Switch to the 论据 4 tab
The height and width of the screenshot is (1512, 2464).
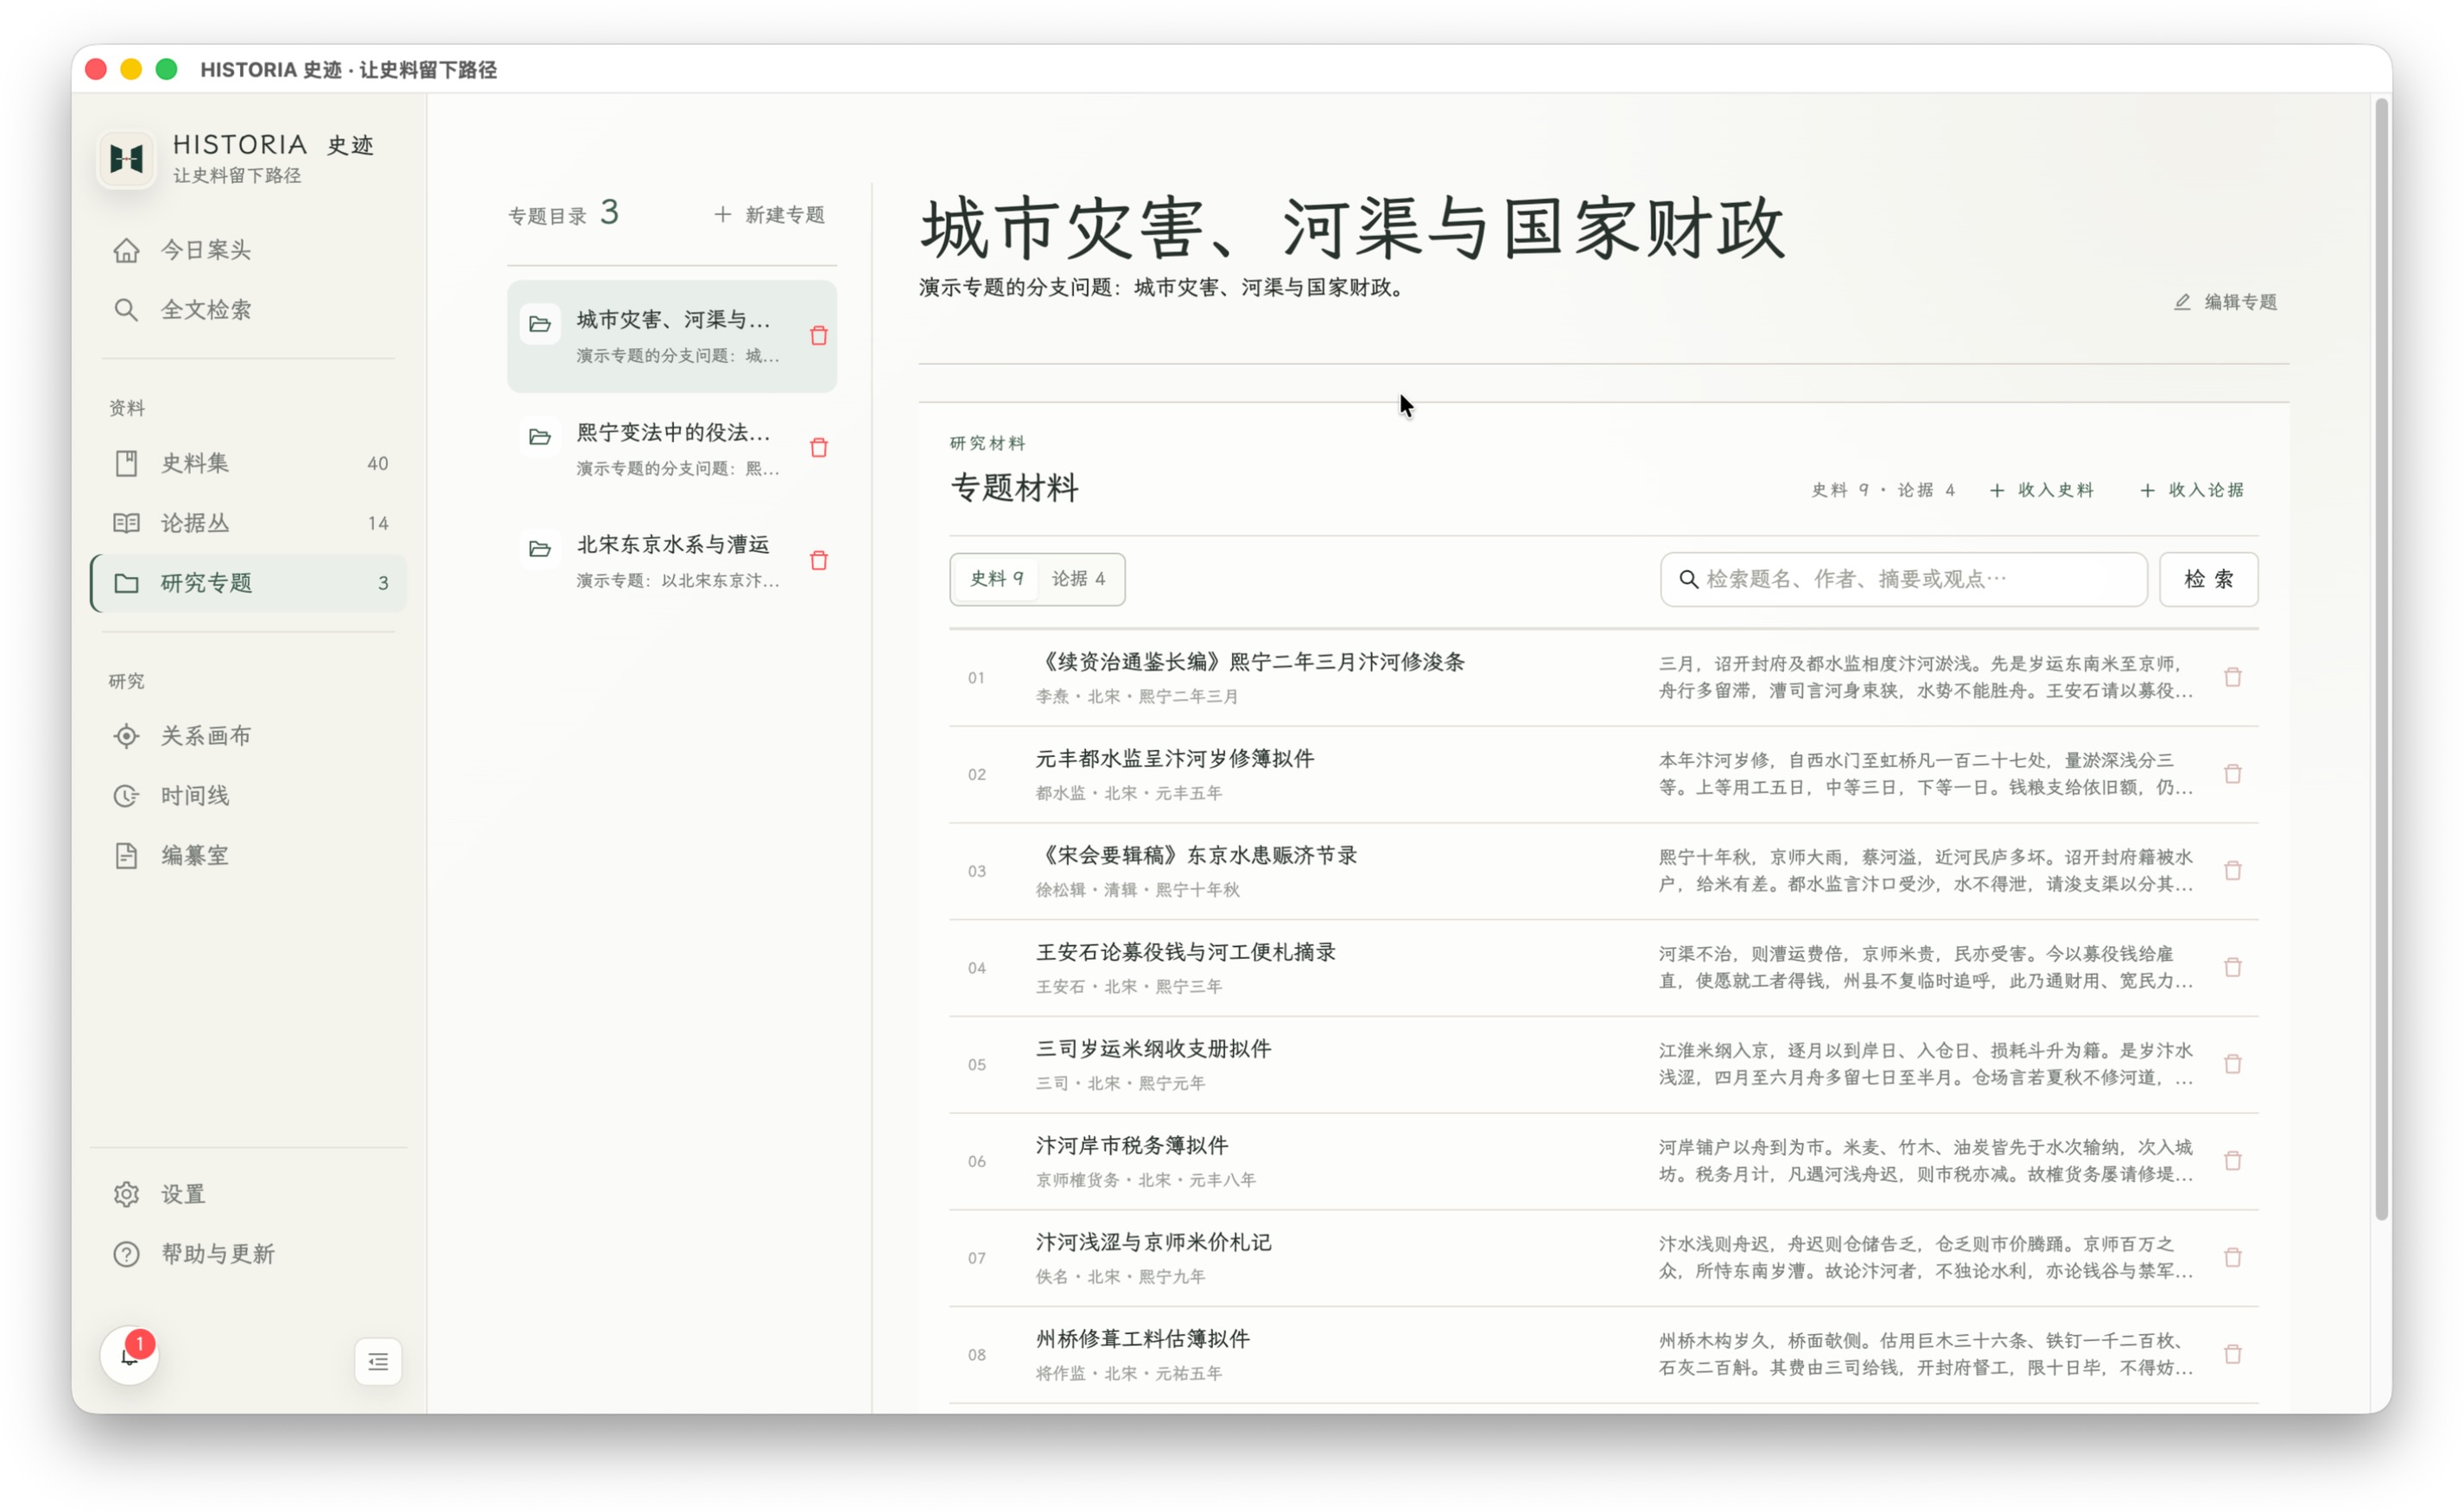tap(1078, 579)
